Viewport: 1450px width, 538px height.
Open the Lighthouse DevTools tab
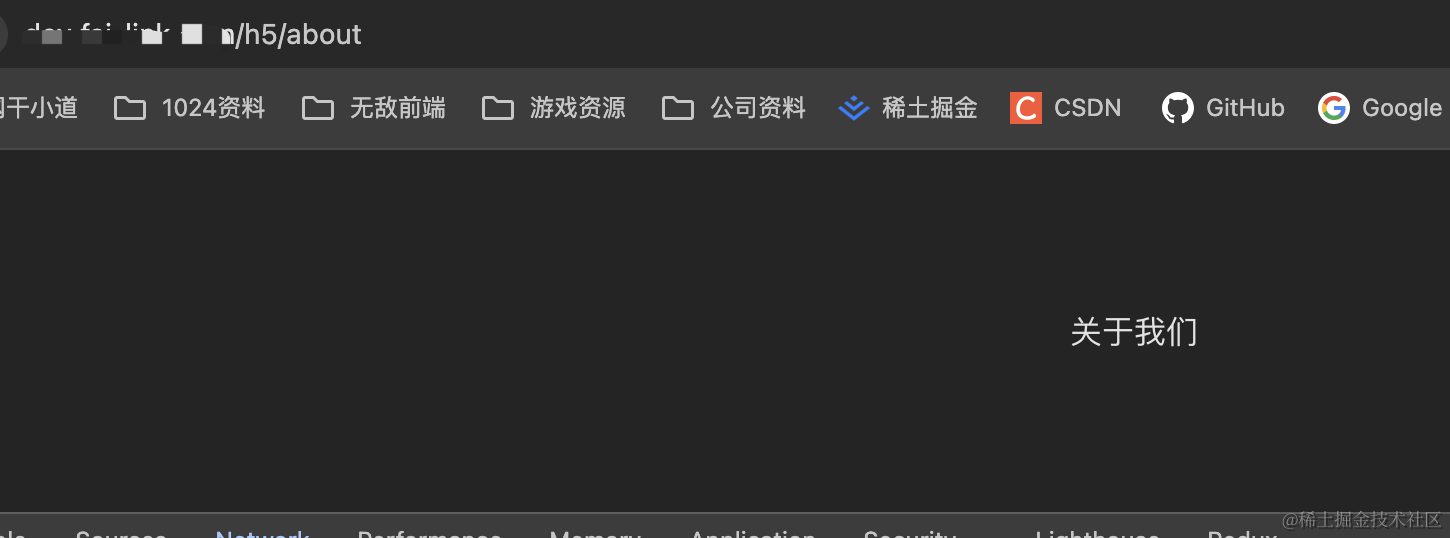click(1097, 533)
